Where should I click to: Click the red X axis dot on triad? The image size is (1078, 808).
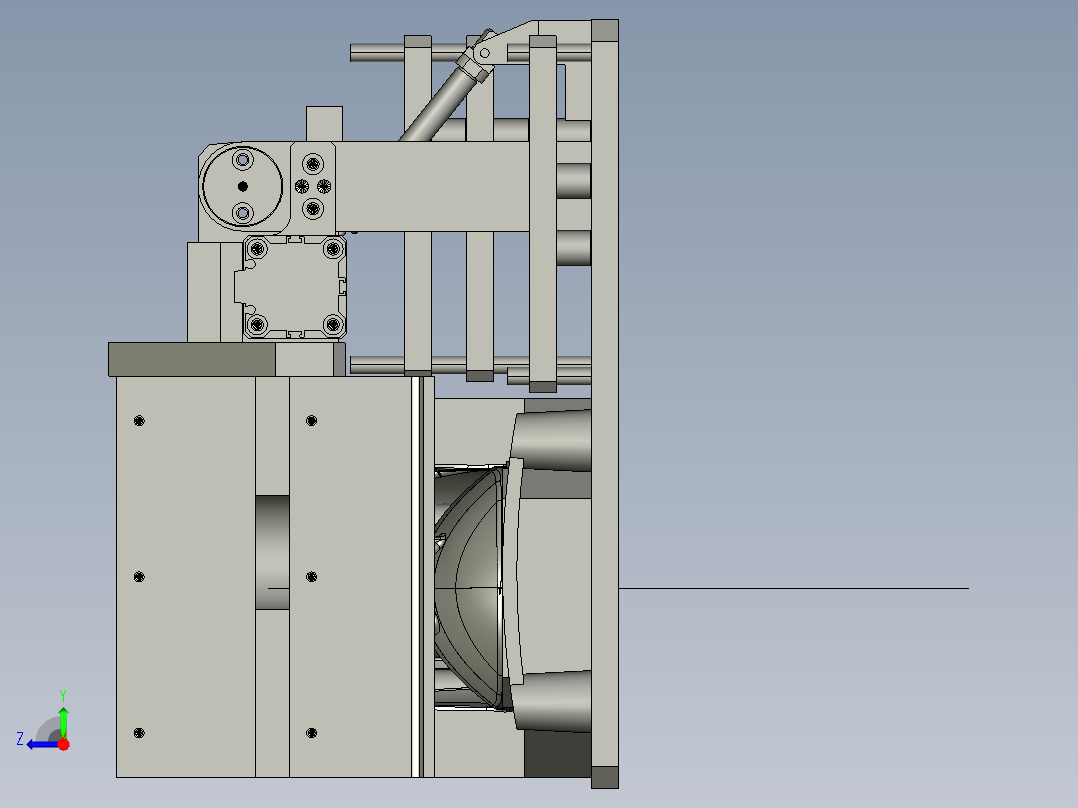[x=64, y=744]
